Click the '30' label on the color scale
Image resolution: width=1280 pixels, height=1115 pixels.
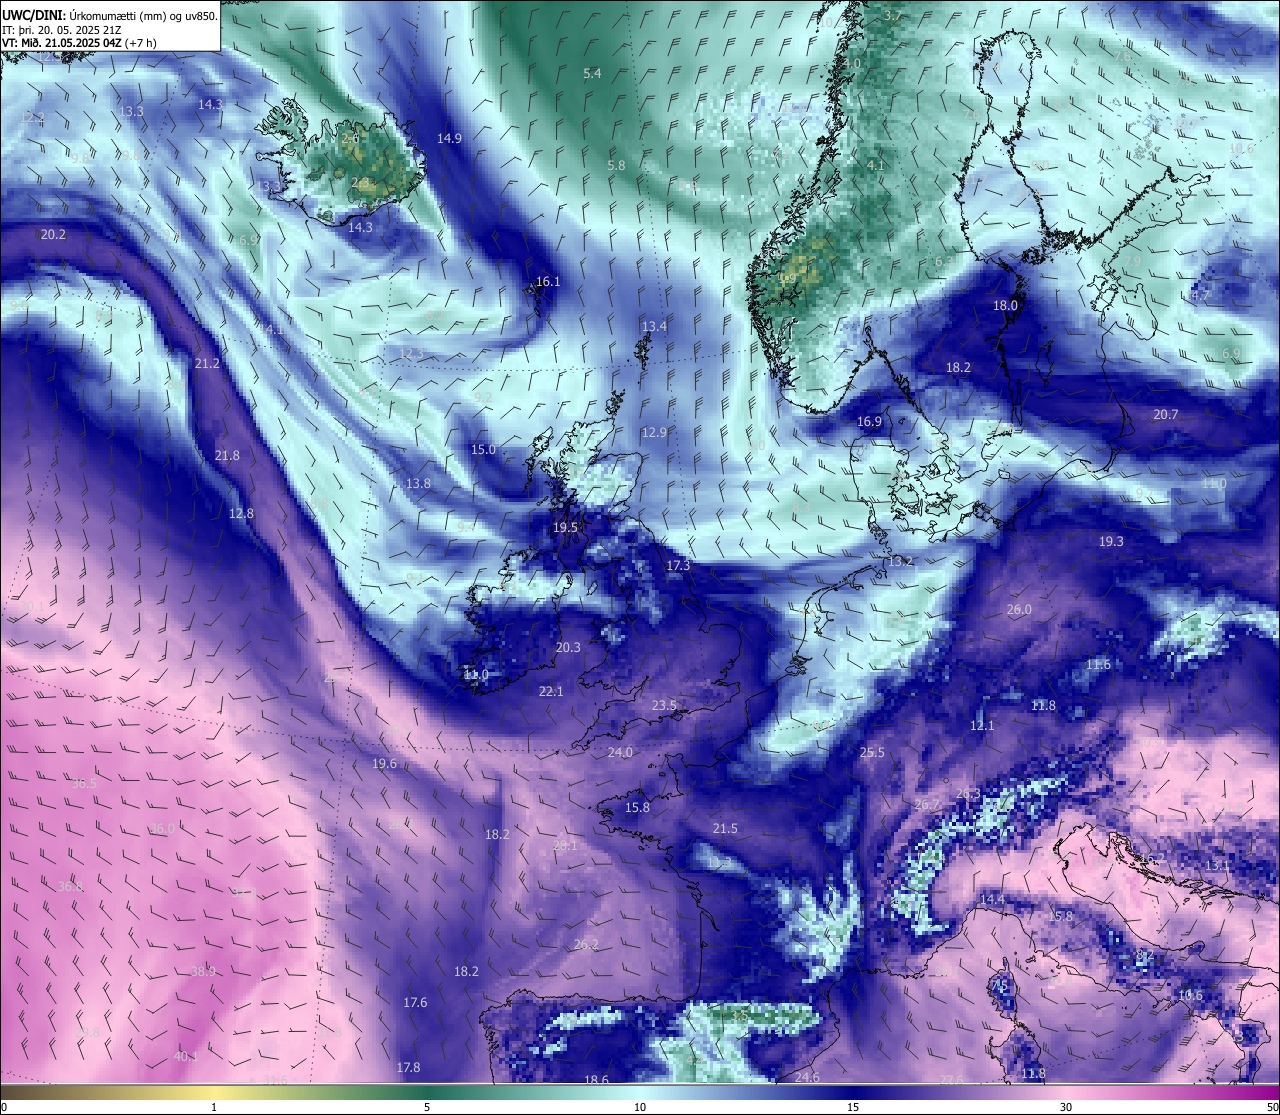pyautogui.click(x=1066, y=1107)
